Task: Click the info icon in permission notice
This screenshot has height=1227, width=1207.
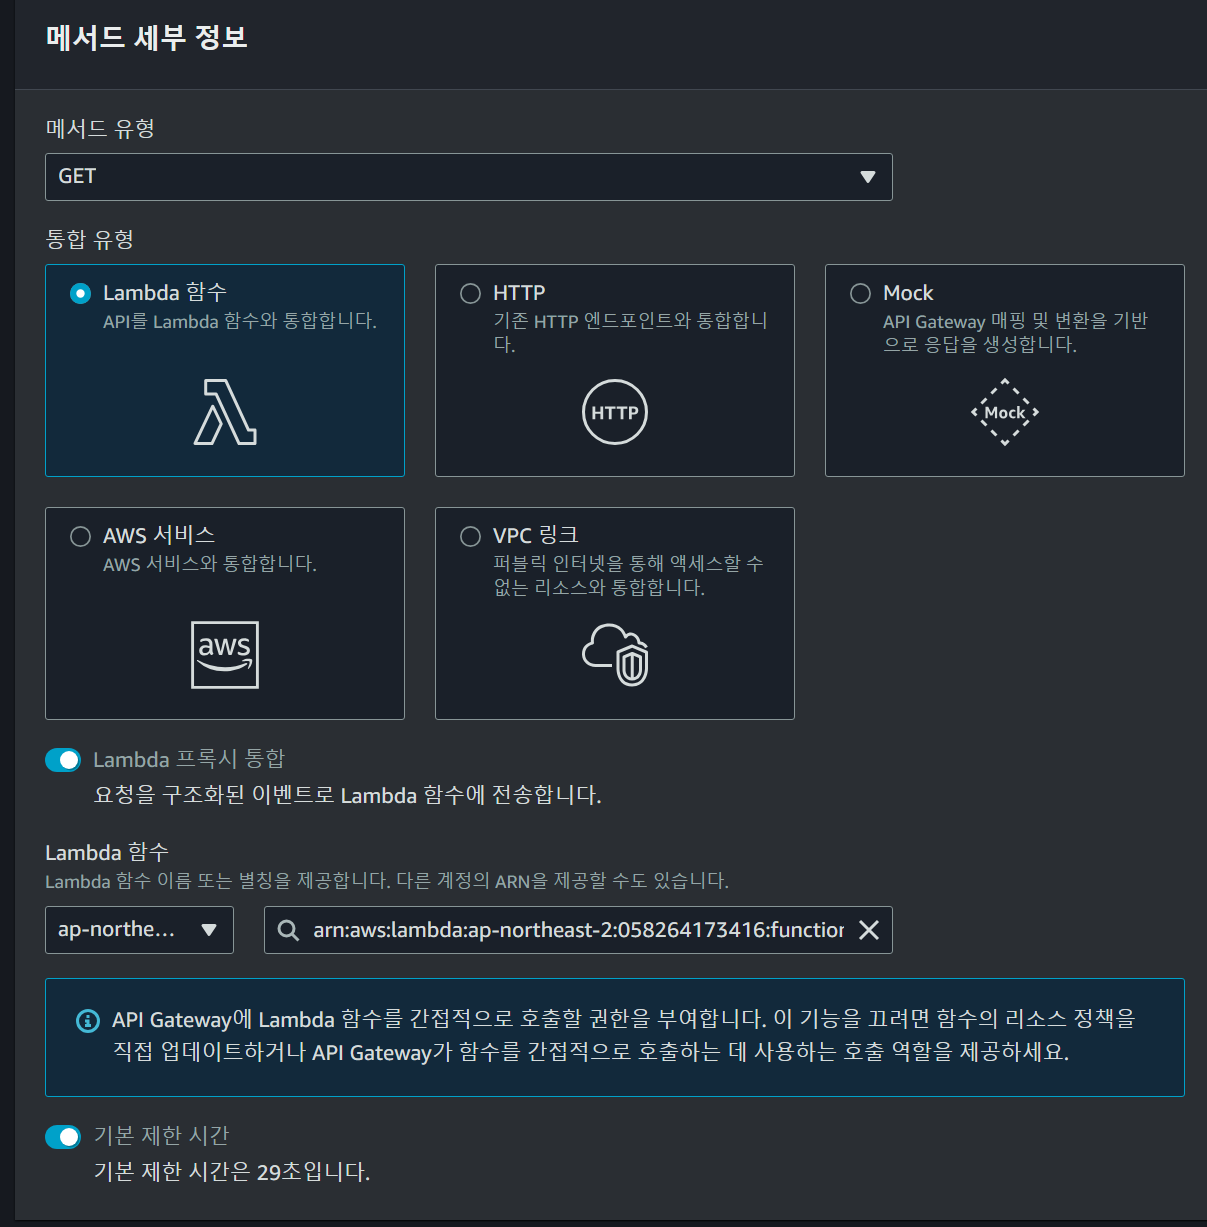Action: click(x=88, y=1021)
